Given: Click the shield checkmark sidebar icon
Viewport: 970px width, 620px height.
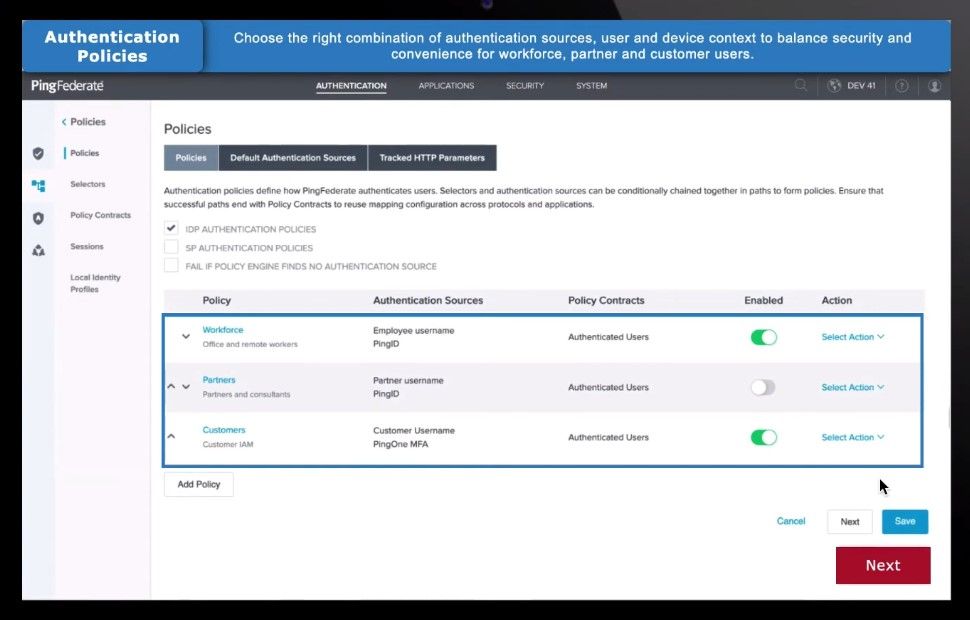Looking at the screenshot, I should pos(38,153).
